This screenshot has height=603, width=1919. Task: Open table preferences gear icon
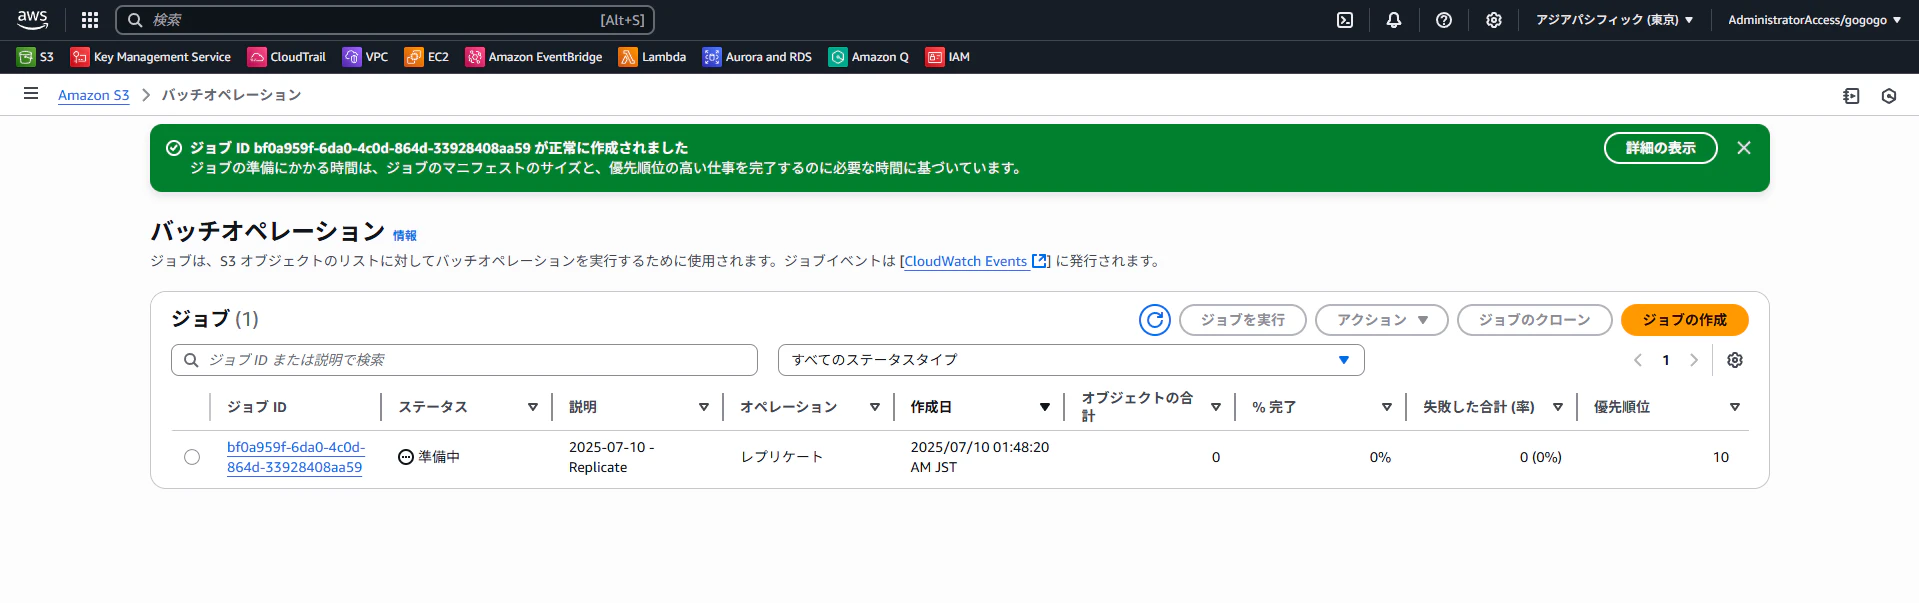tap(1735, 360)
